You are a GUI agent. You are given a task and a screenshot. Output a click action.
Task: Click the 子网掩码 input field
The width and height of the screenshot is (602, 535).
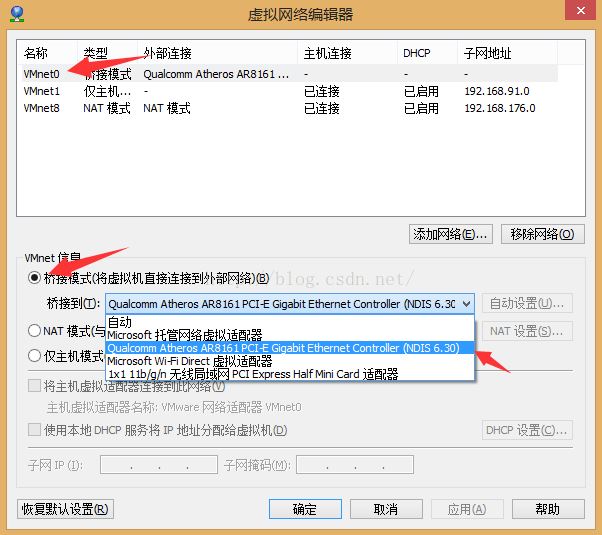click(355, 465)
